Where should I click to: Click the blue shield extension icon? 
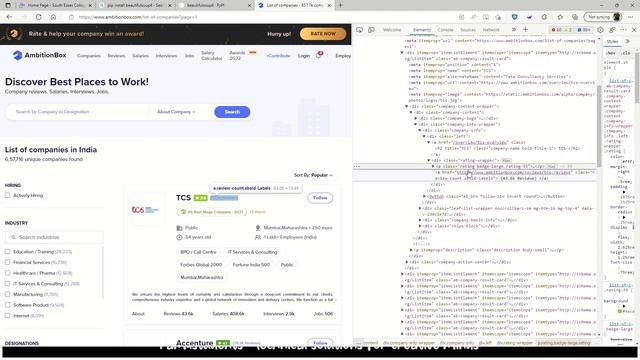[514, 17]
